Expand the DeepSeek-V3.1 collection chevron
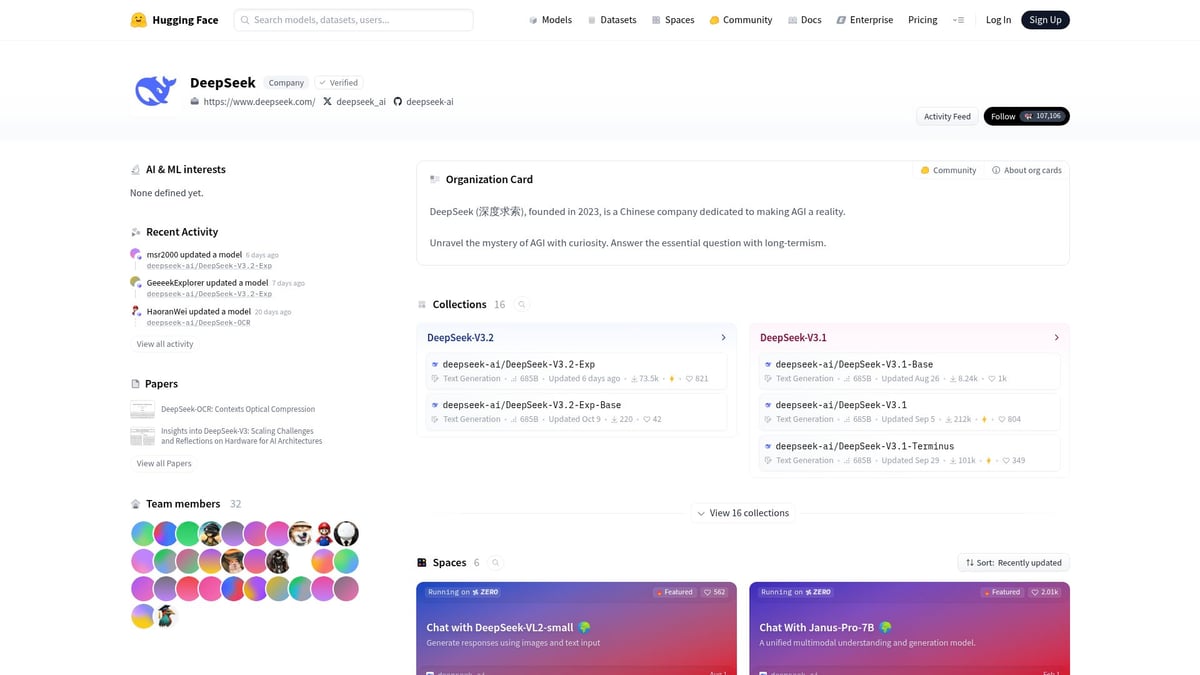This screenshot has width=1200, height=675. point(1057,337)
